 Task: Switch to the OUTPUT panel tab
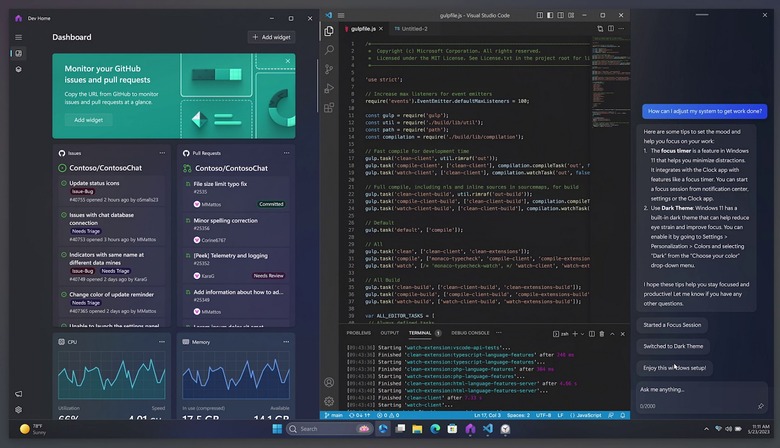[x=390, y=333]
